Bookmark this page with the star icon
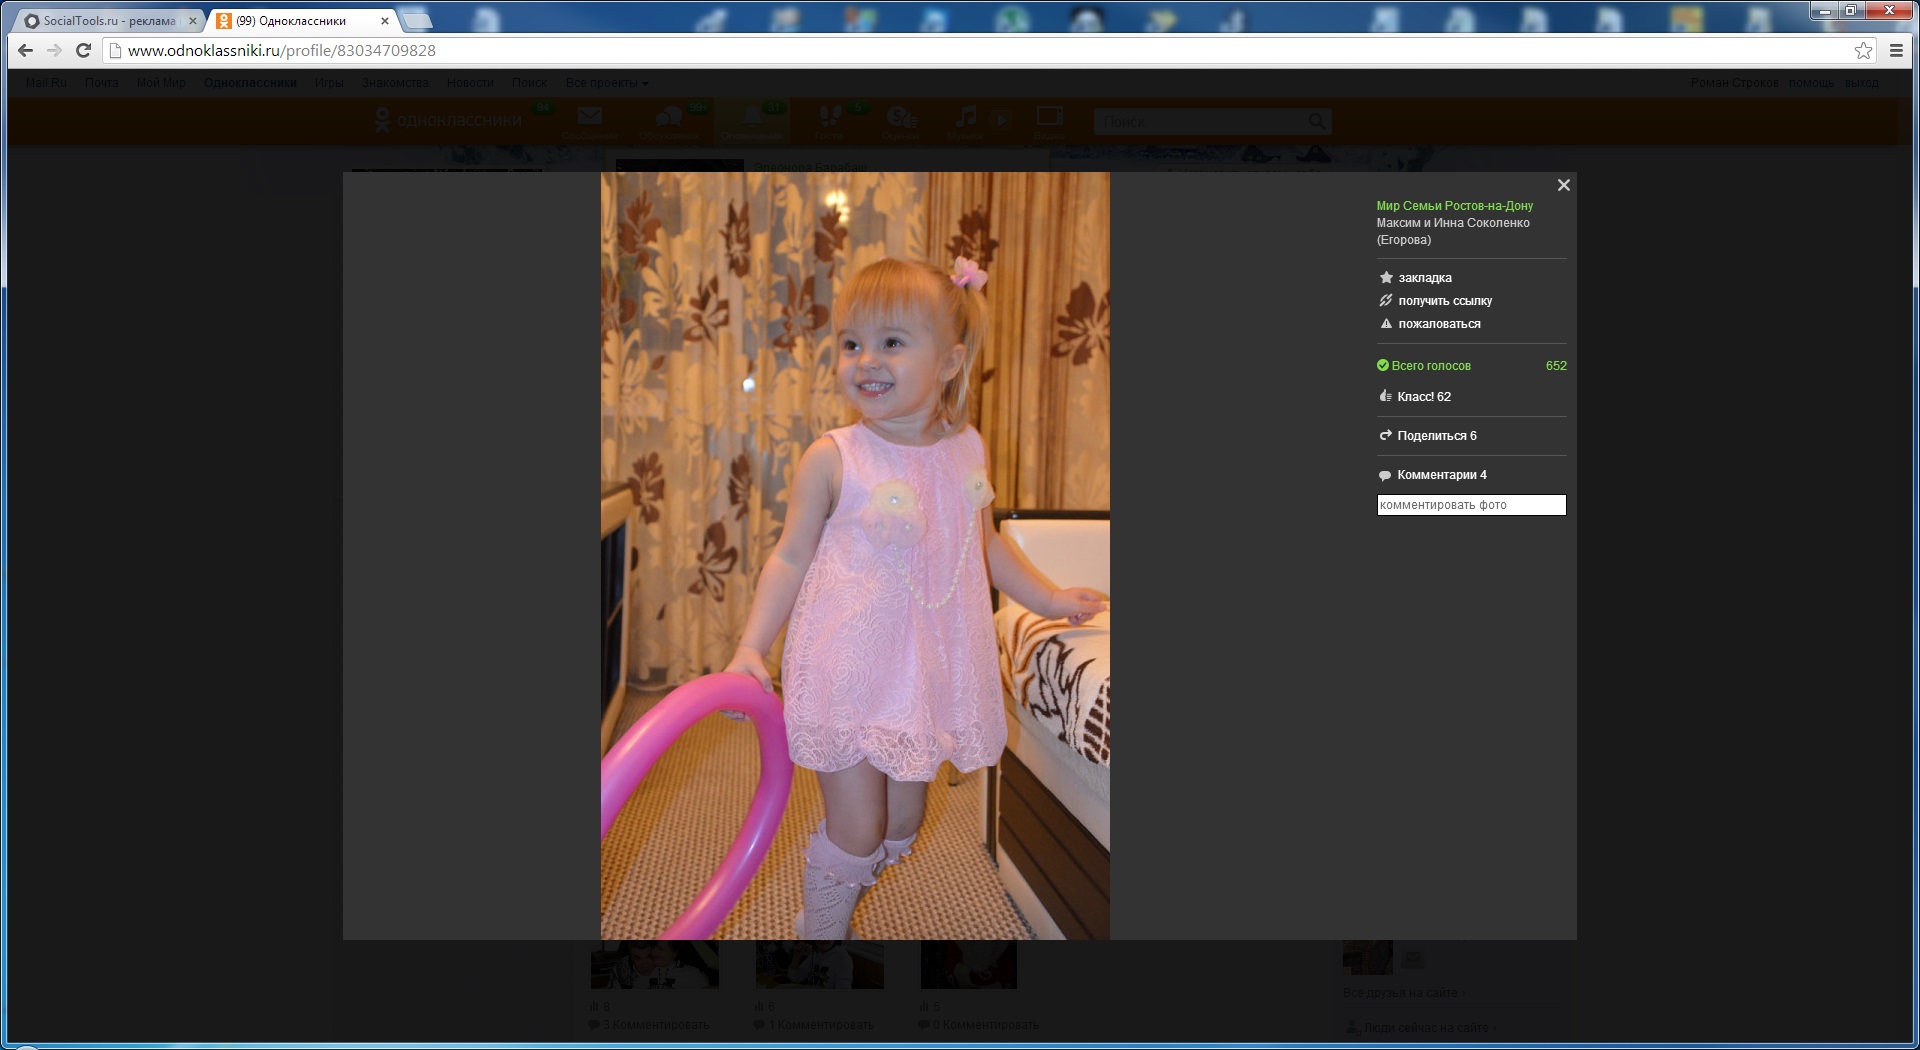This screenshot has height=1050, width=1920. coord(1864,51)
